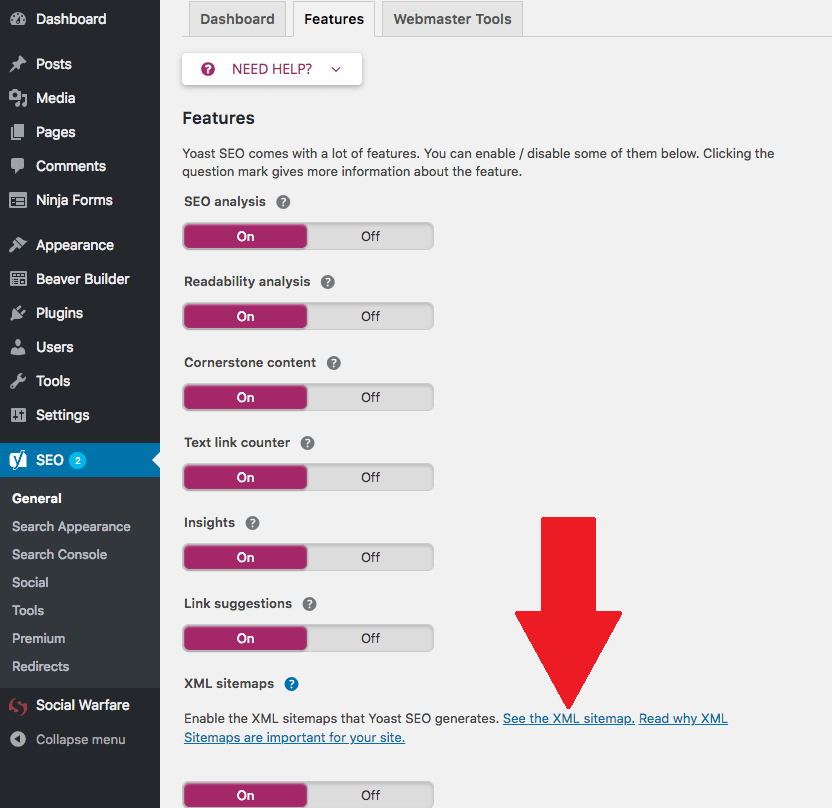Viewport: 832px width, 808px height.
Task: Switch to the Webmaster Tools tab
Action: pos(452,19)
